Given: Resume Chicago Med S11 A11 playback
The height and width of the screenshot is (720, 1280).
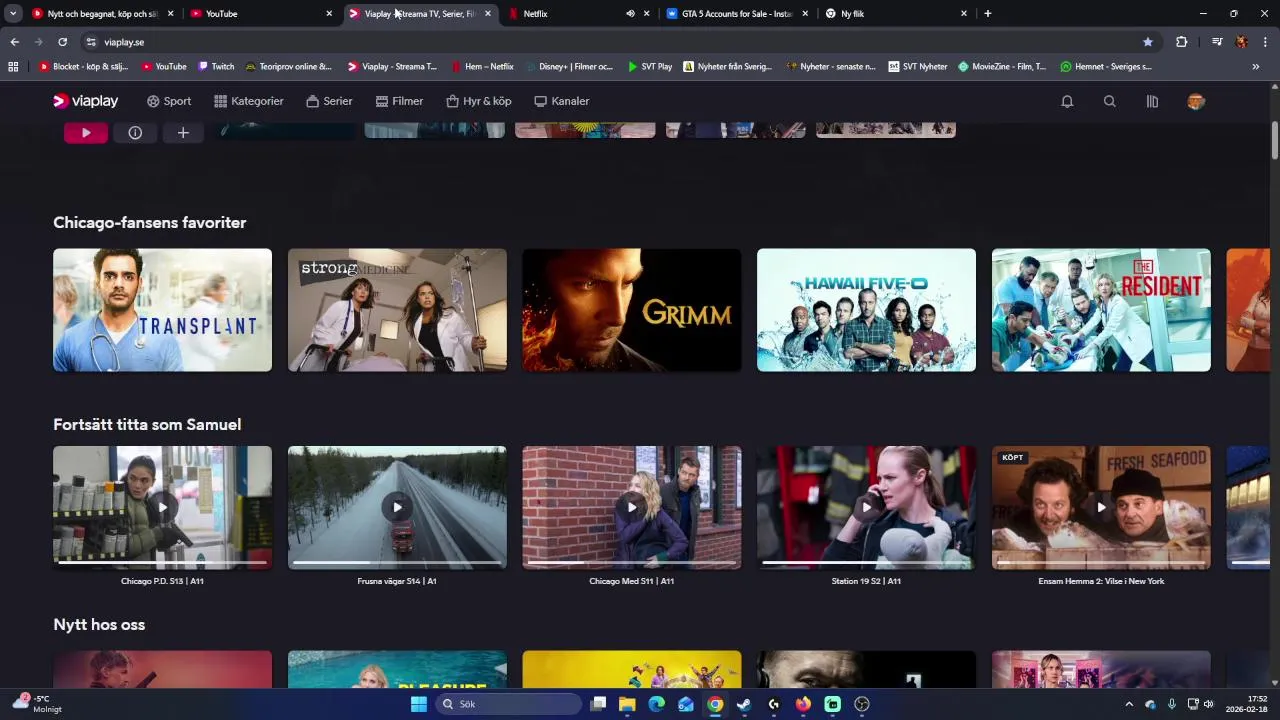Looking at the screenshot, I should pyautogui.click(x=632, y=508).
